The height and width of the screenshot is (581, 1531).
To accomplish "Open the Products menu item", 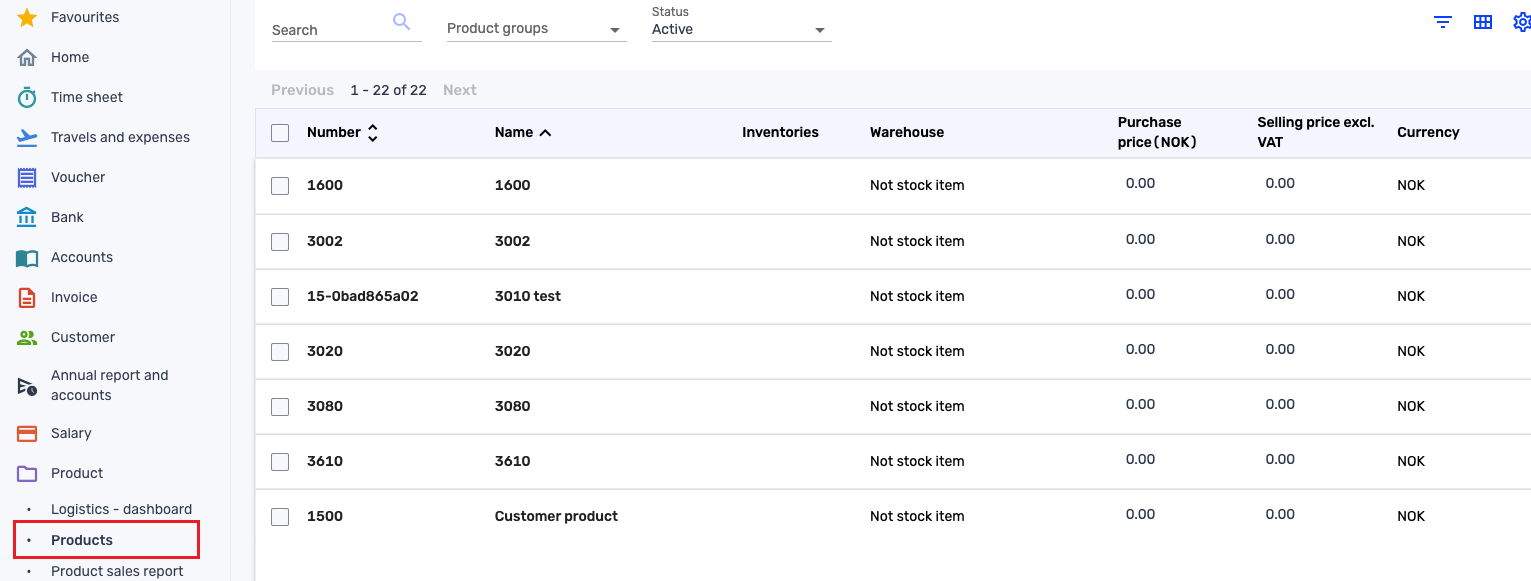I will click(82, 539).
